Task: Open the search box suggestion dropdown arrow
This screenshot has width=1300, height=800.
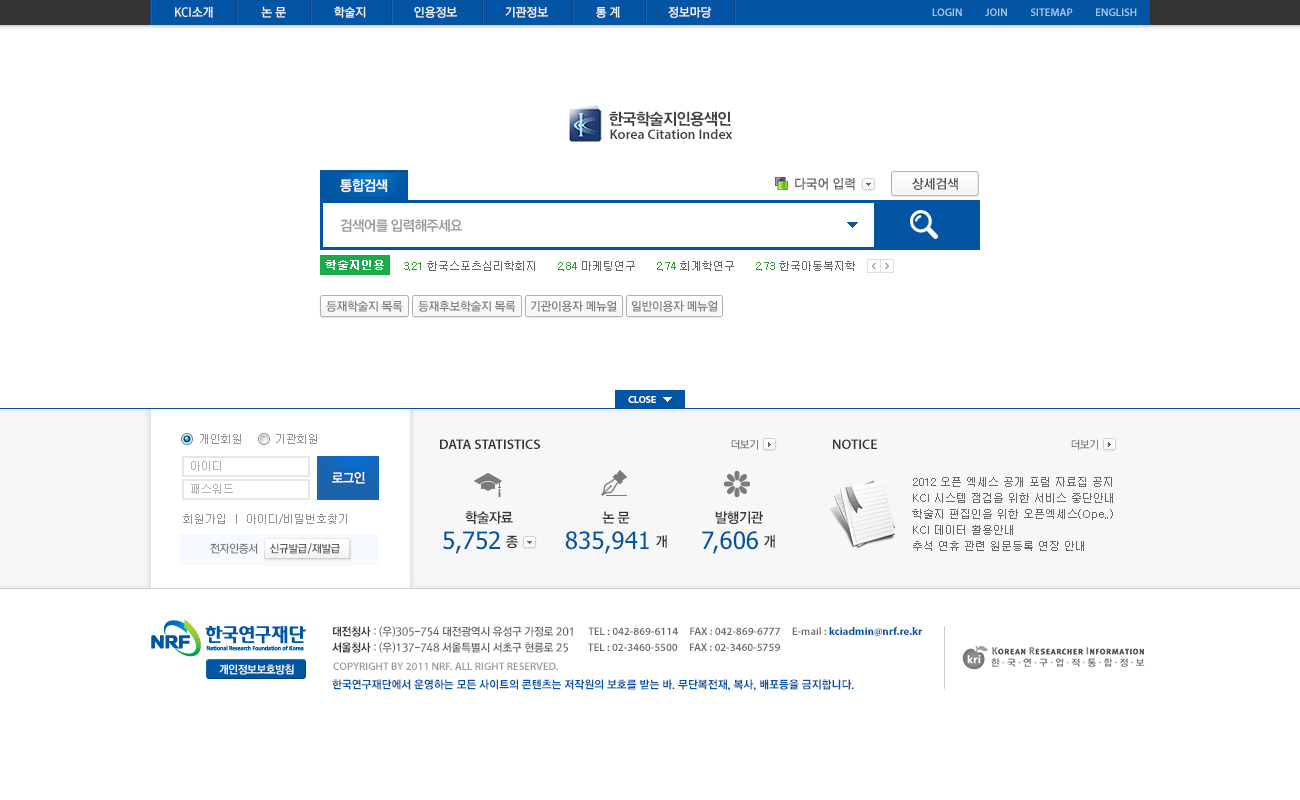Action: point(852,225)
